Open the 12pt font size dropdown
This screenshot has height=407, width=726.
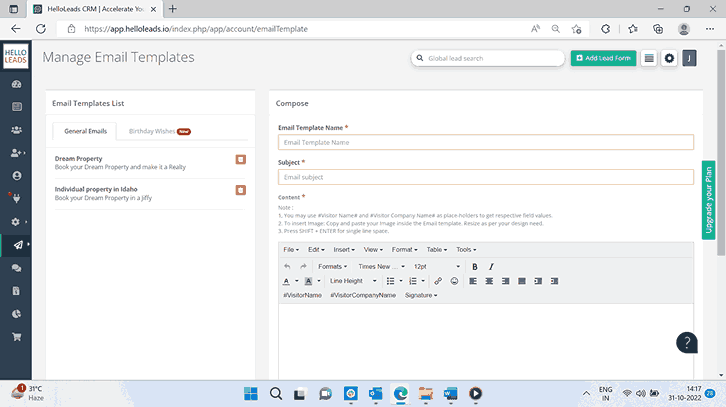click(437, 267)
